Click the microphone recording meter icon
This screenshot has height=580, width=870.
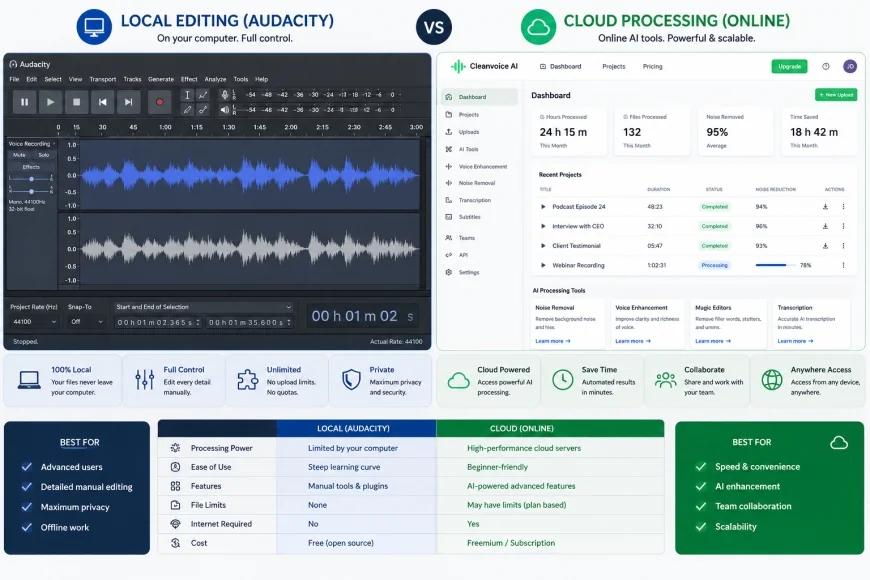point(225,95)
